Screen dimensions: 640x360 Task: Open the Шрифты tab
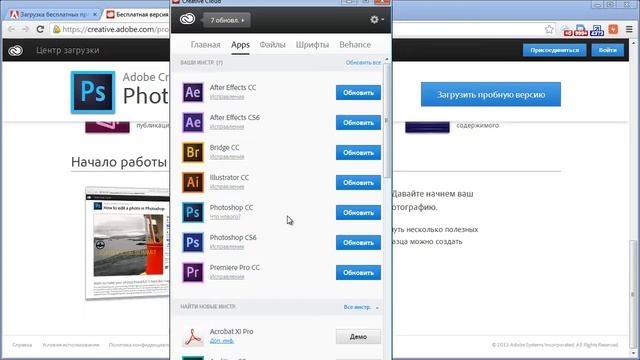312,44
